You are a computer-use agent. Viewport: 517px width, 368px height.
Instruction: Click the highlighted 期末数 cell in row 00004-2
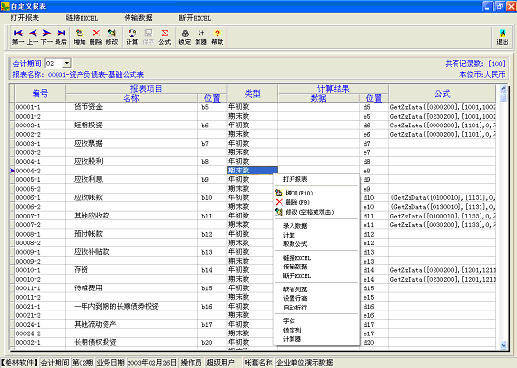252,170
